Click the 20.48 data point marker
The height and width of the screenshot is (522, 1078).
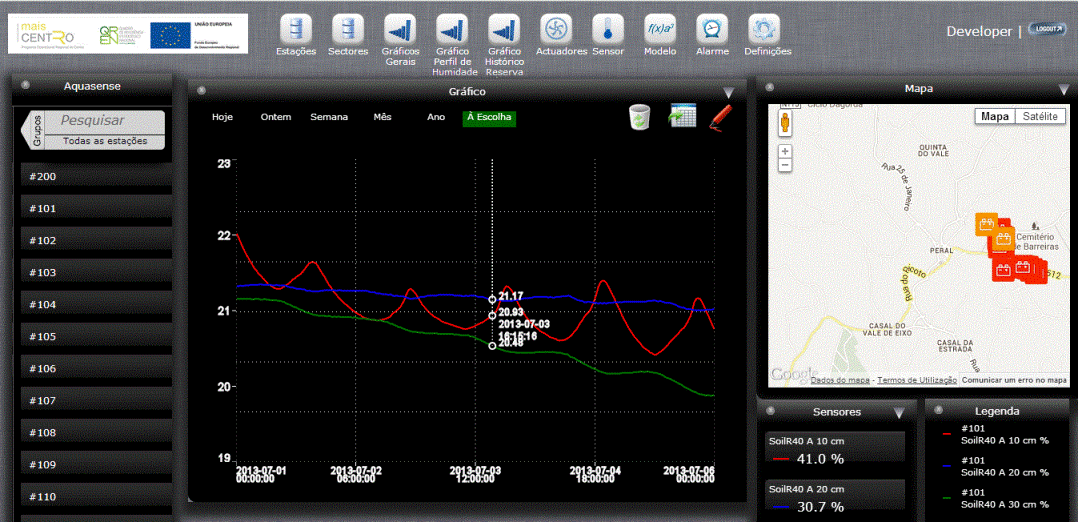492,346
